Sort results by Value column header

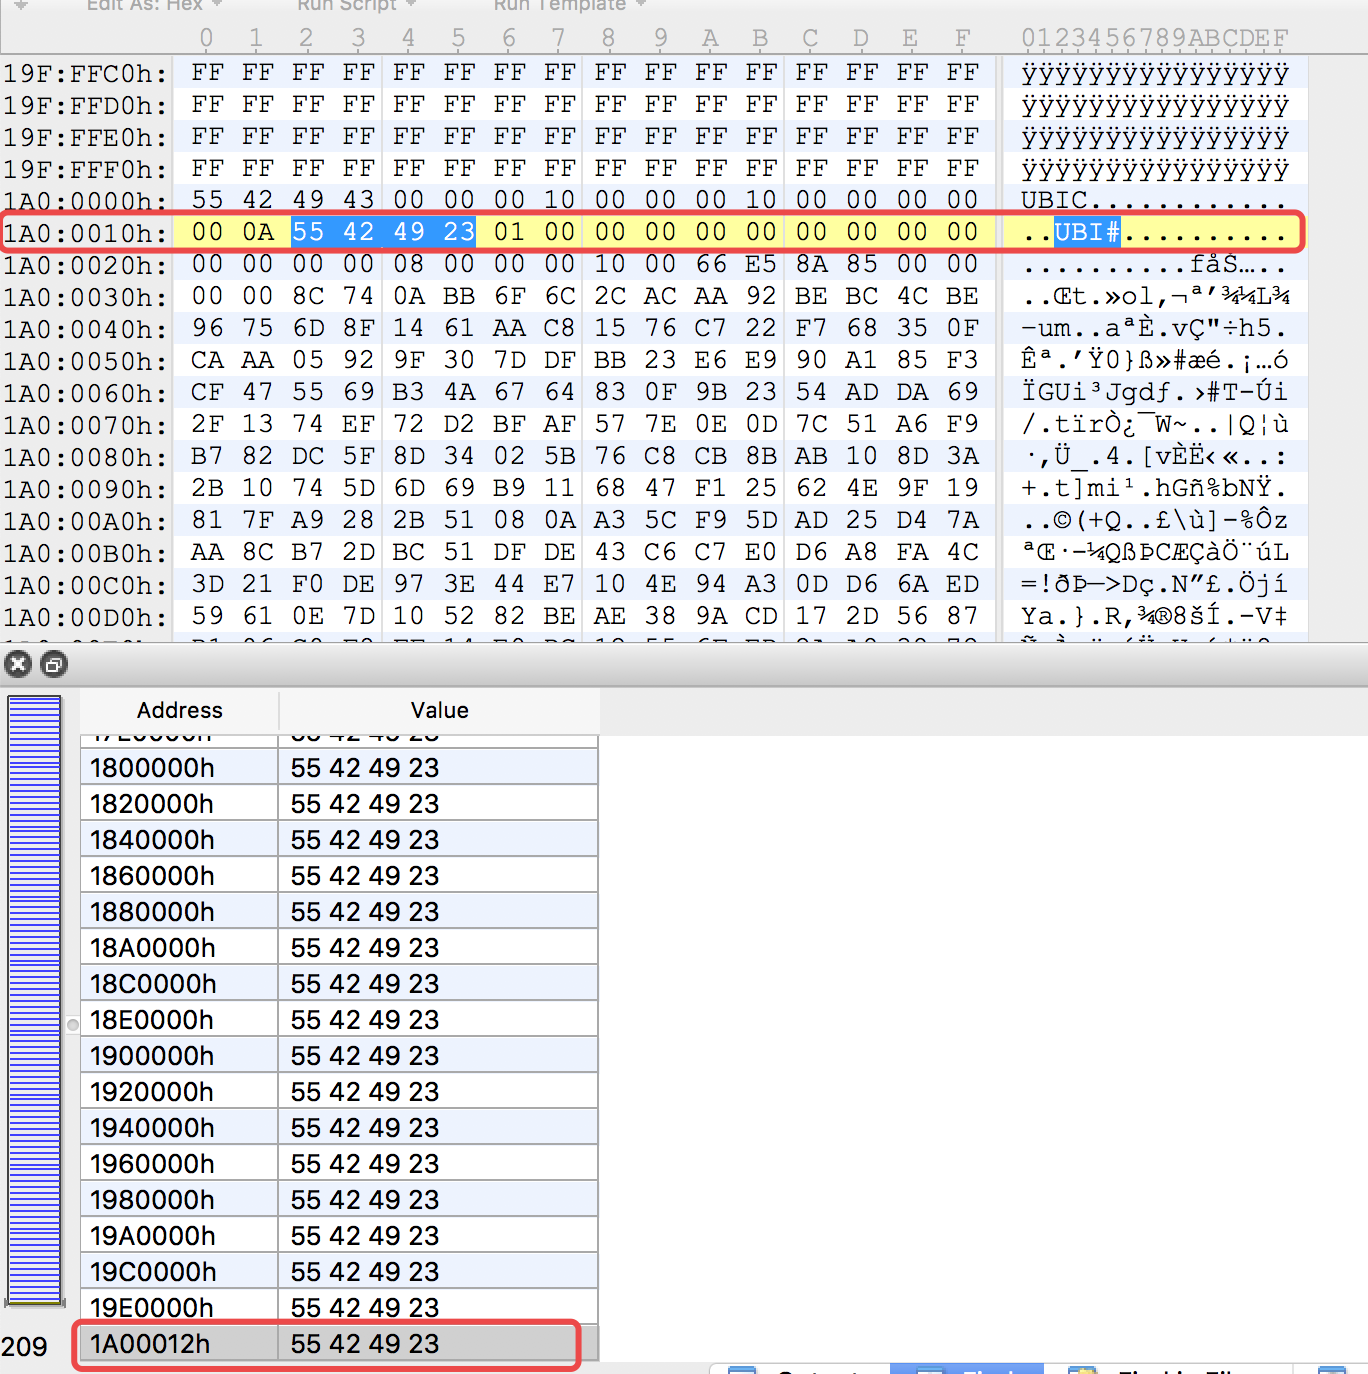pos(439,711)
